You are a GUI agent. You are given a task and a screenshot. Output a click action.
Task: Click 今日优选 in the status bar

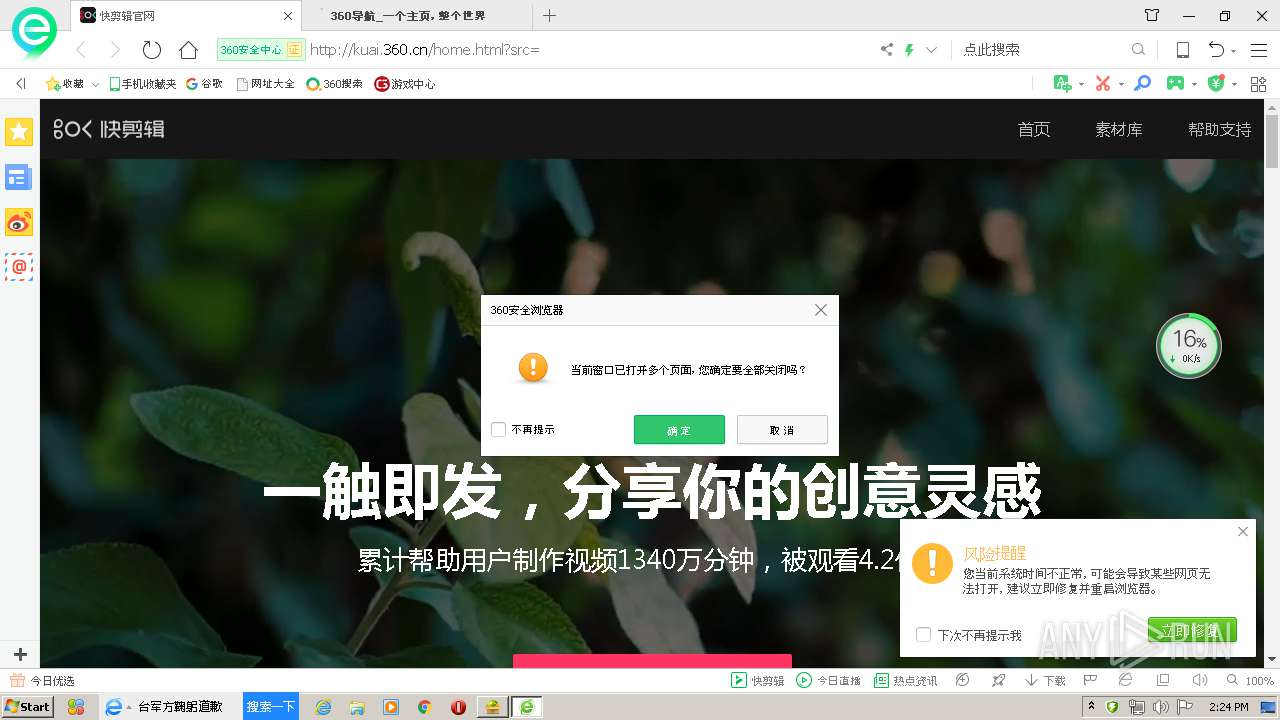(42, 680)
